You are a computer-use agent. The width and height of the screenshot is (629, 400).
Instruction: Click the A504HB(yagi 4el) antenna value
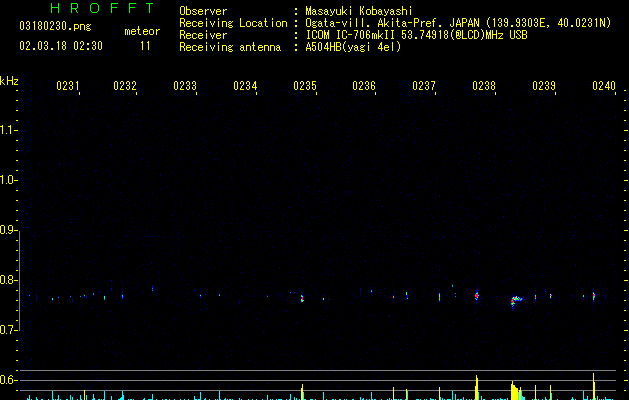(353, 47)
